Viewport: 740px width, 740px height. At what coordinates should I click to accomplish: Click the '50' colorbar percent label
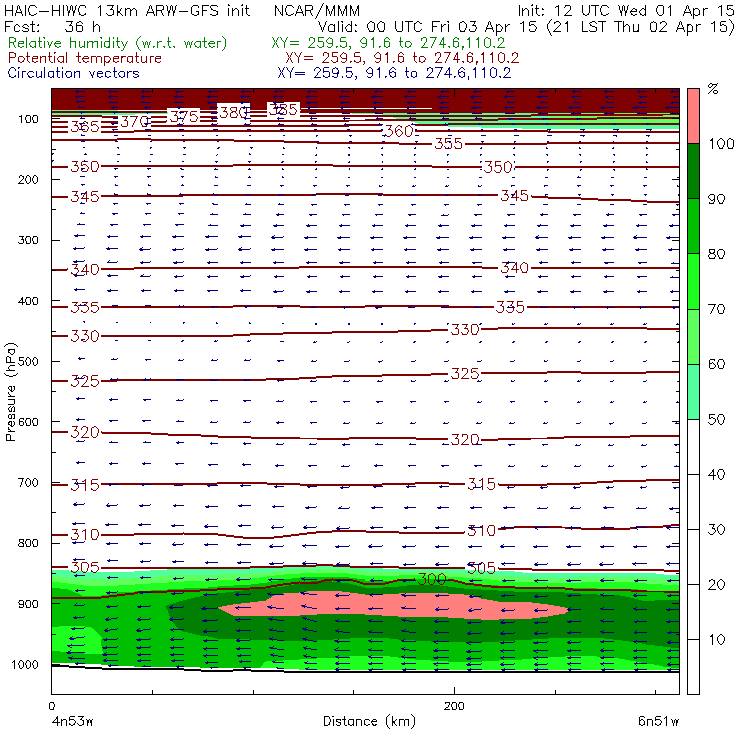coord(716,420)
